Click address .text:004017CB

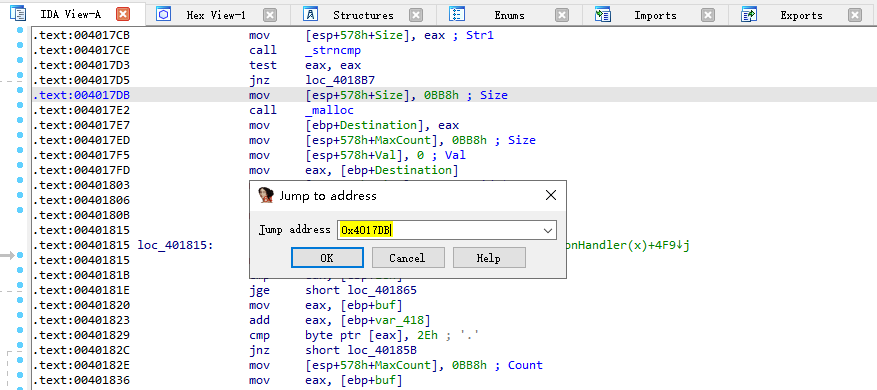point(81,35)
